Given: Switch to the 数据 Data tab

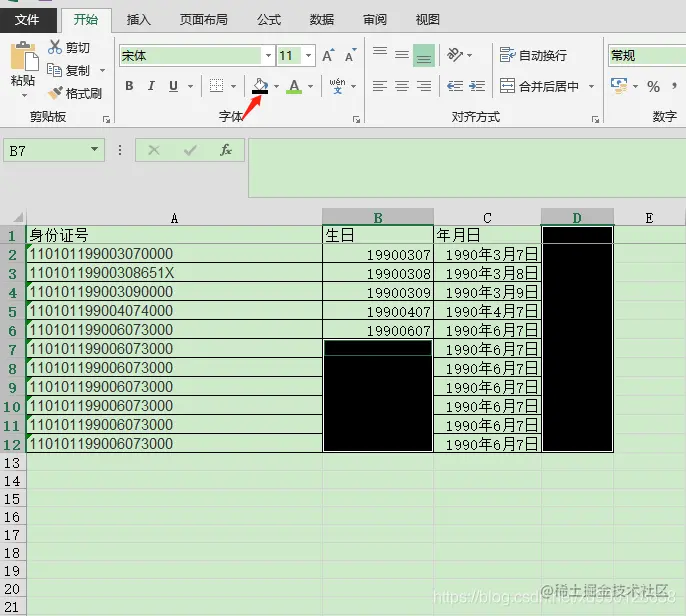Looking at the screenshot, I should coord(322,20).
